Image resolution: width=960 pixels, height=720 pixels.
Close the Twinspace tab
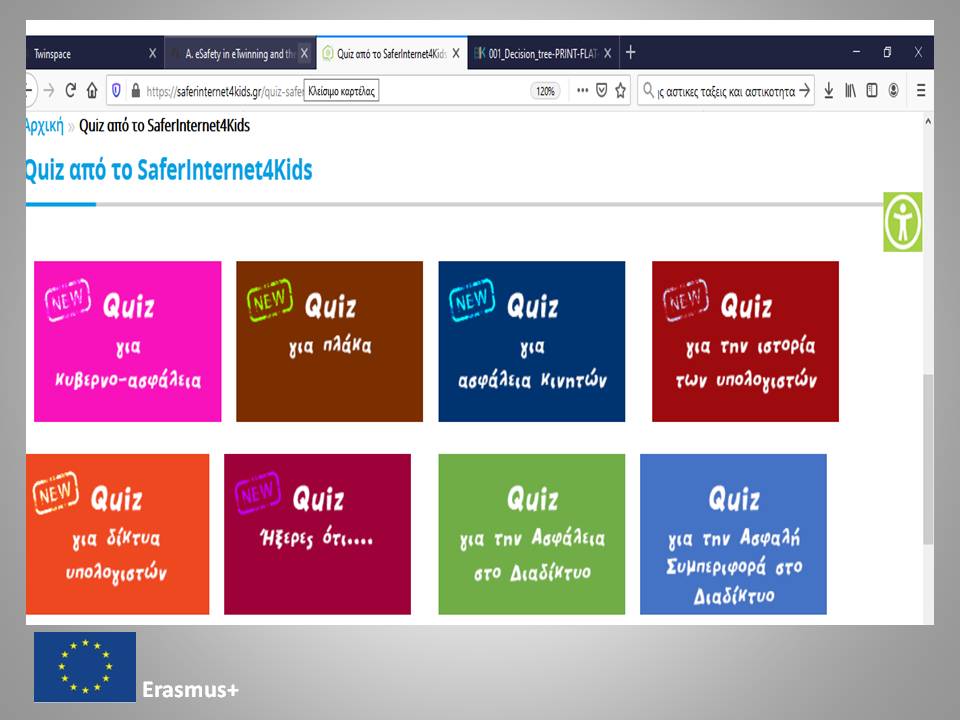pyautogui.click(x=152, y=53)
